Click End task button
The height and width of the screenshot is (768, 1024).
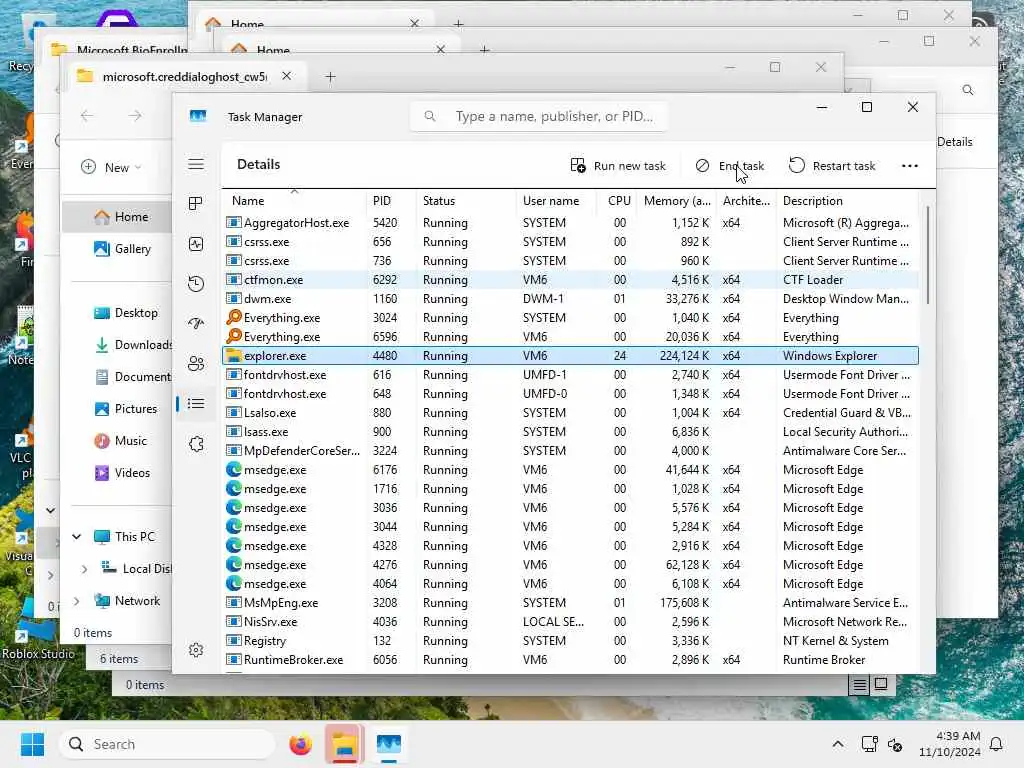(729, 166)
